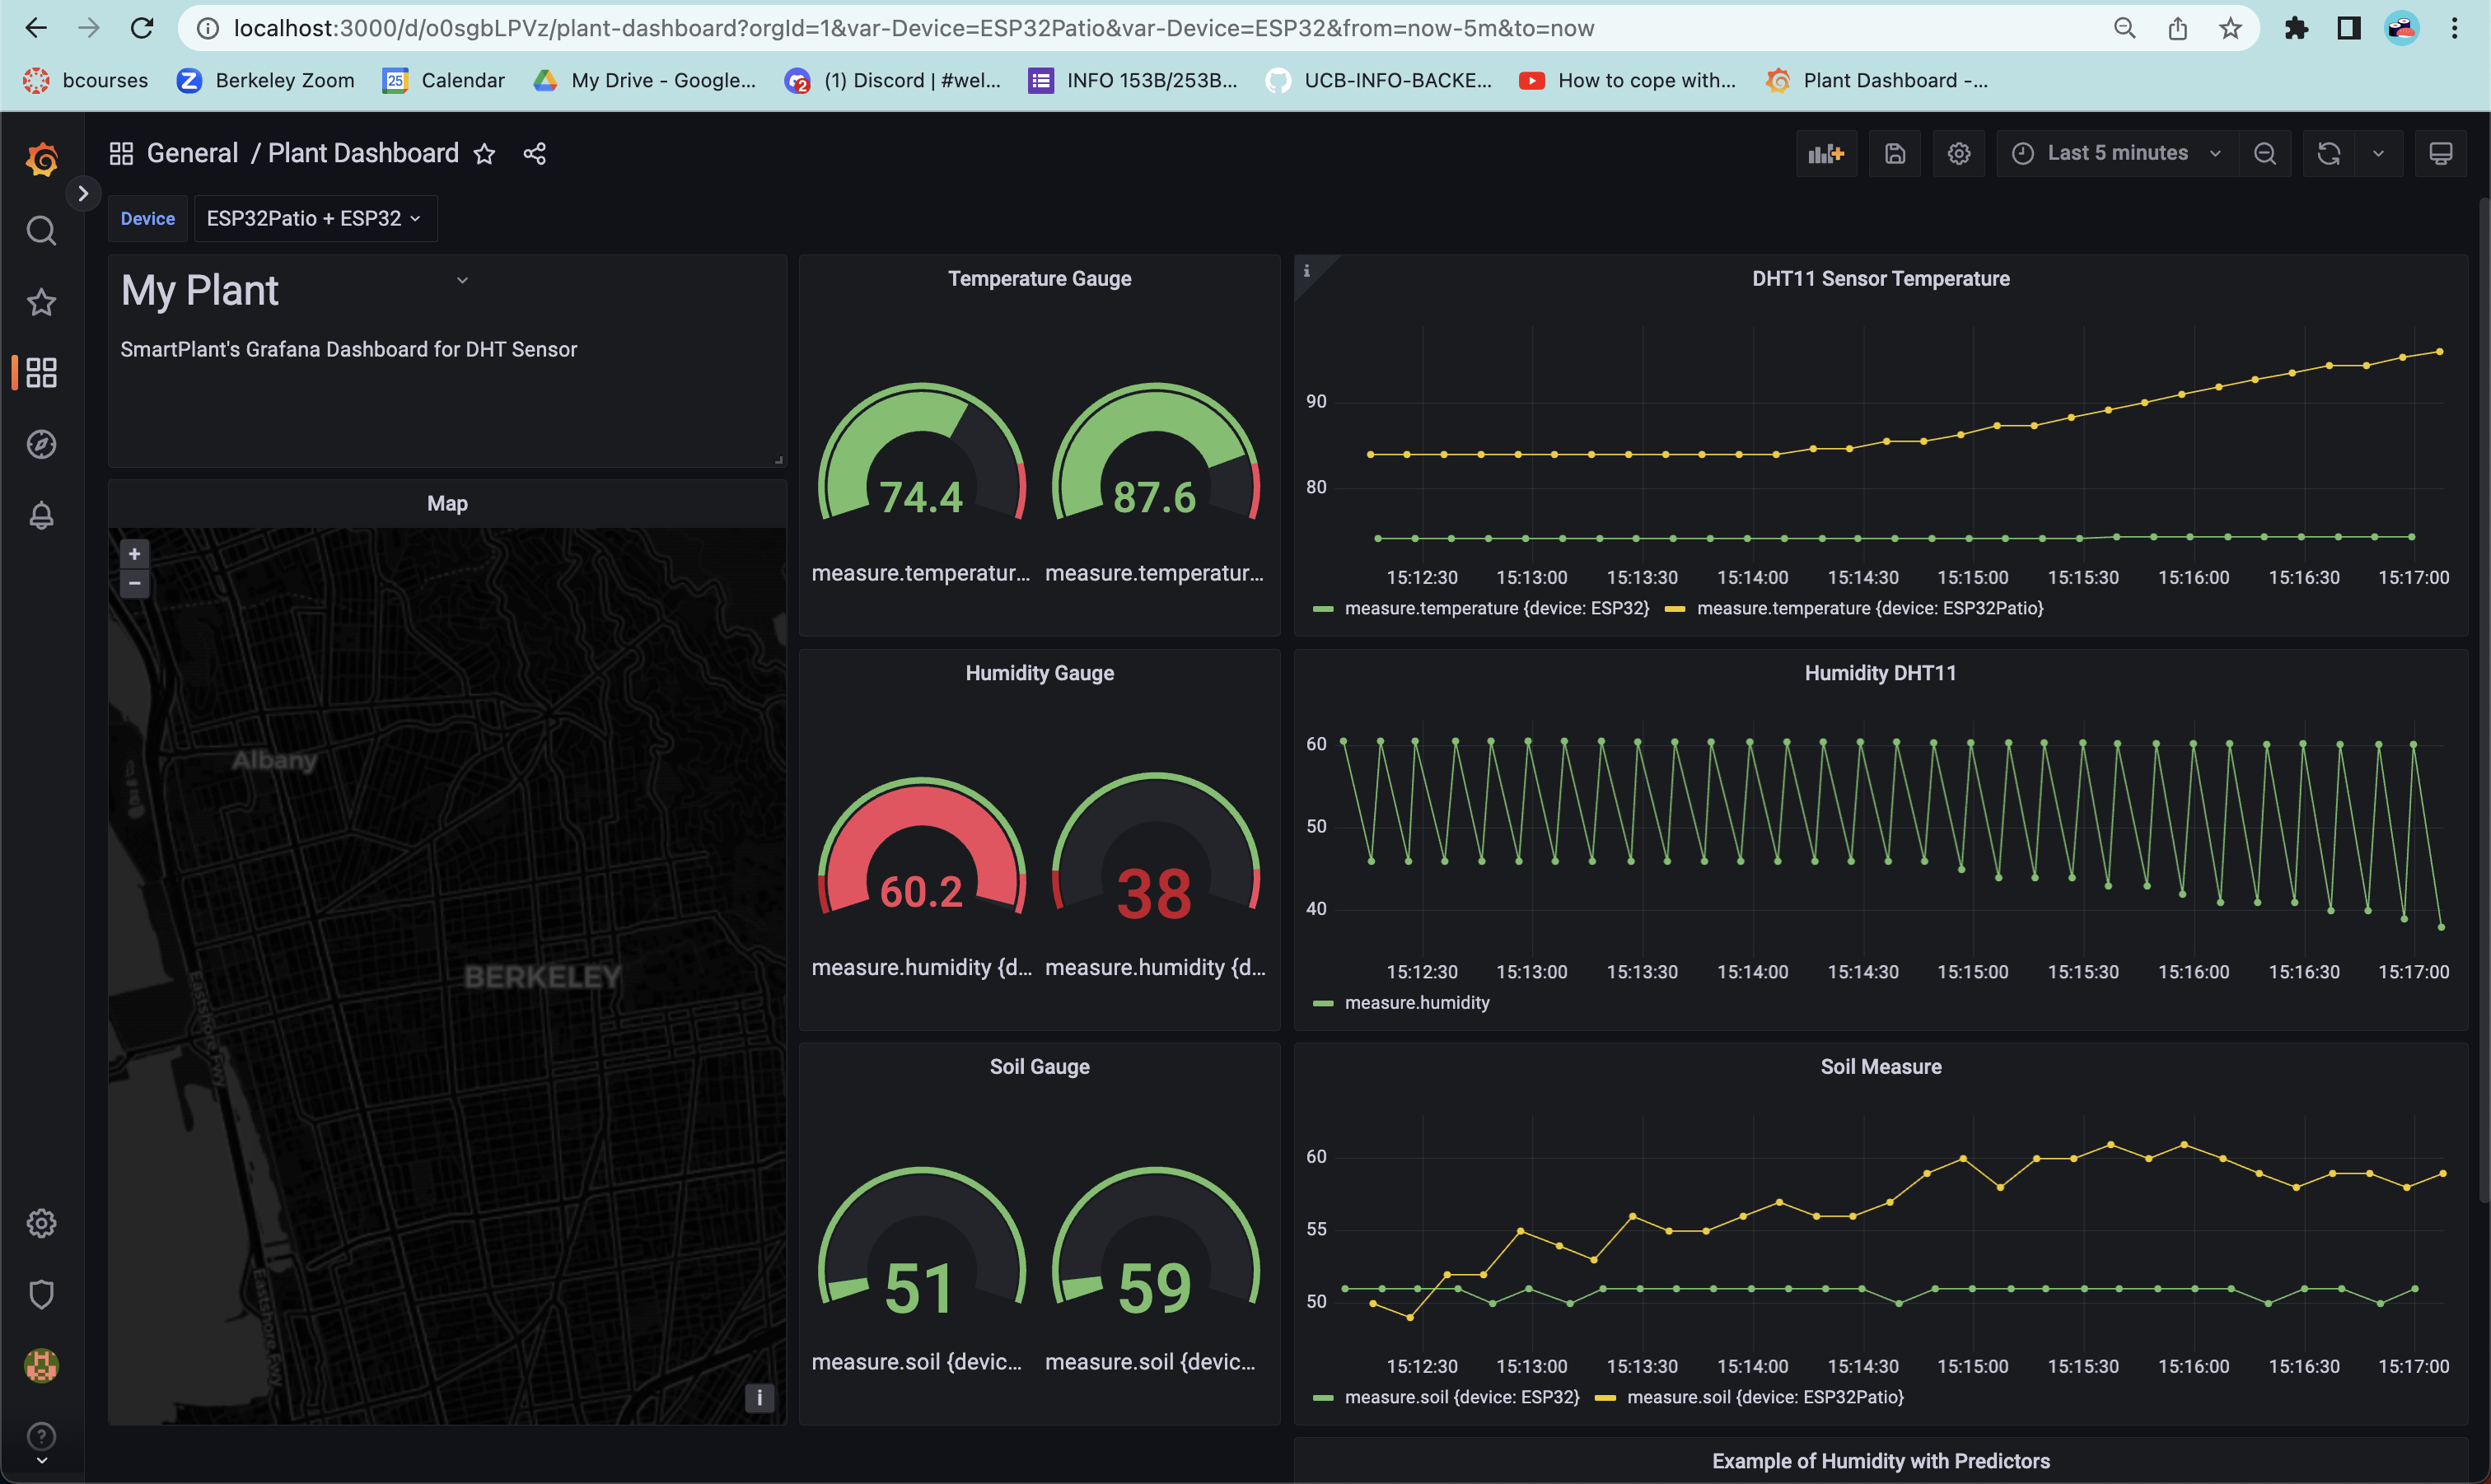Image resolution: width=2491 pixels, height=1484 pixels.
Task: Open Configuration gear in sidebar
Action: click(41, 1223)
